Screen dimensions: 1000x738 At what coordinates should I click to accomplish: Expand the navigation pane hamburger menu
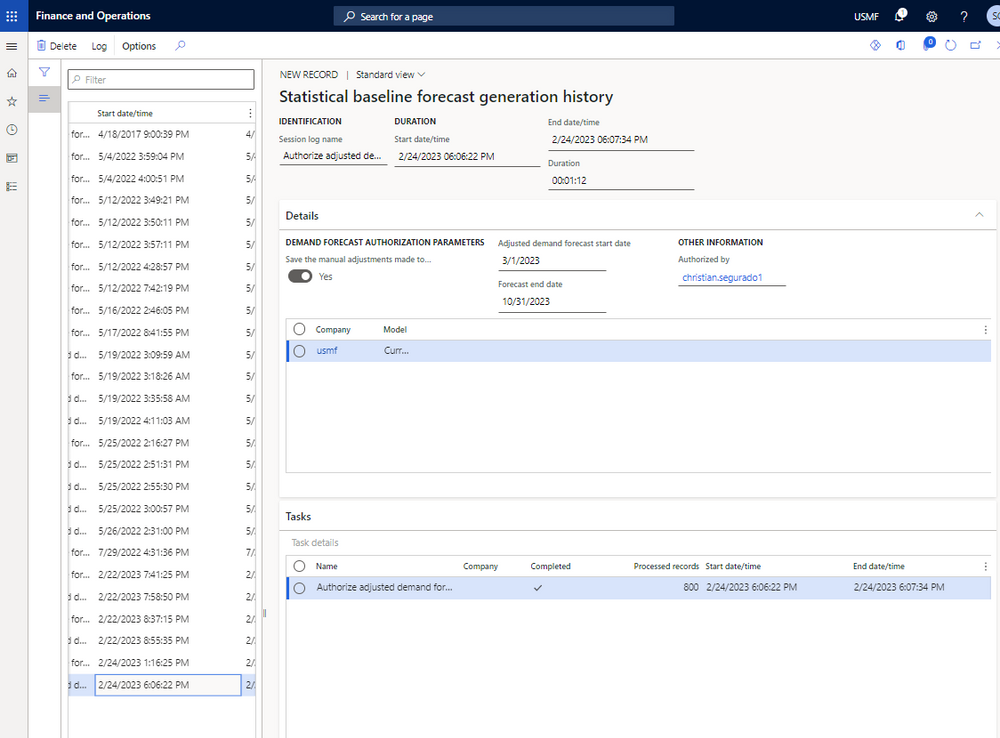coord(12,46)
